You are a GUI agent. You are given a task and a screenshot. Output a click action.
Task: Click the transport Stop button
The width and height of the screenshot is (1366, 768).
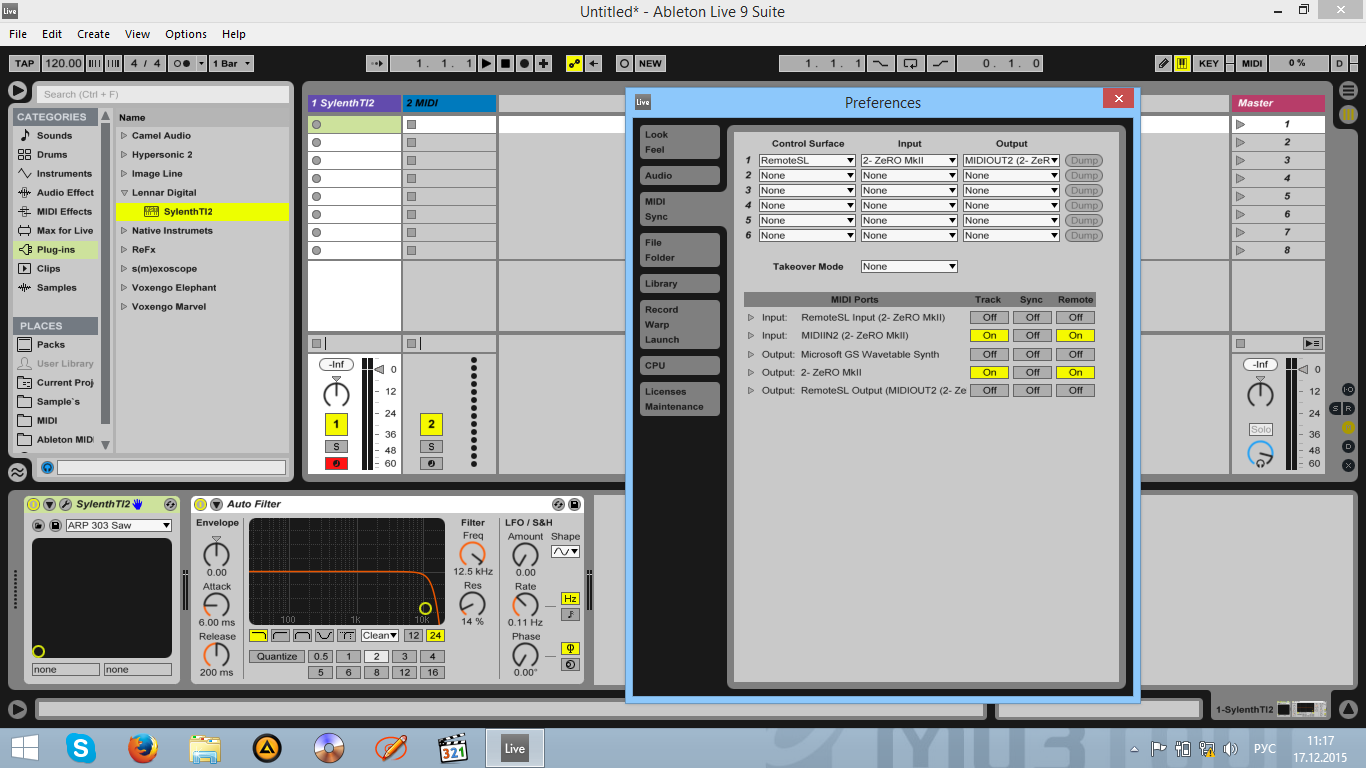tap(505, 63)
